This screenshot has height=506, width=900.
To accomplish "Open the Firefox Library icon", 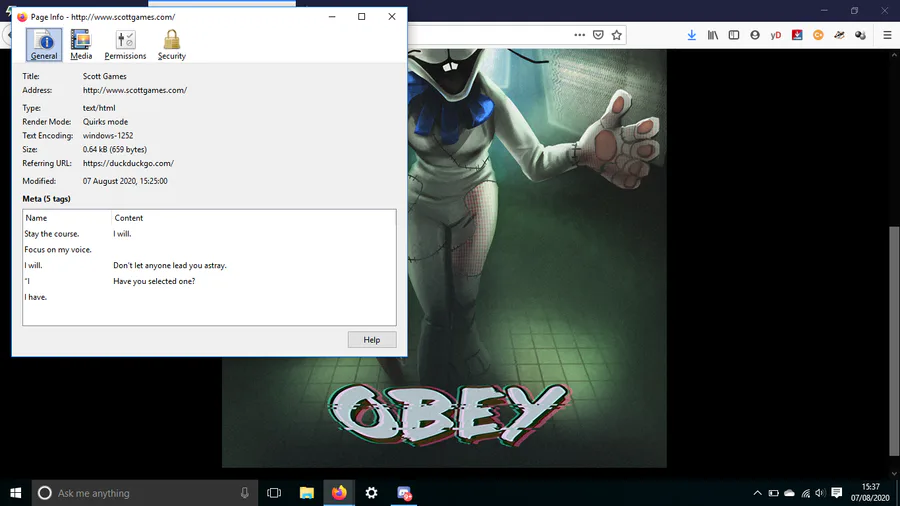I will [x=713, y=35].
